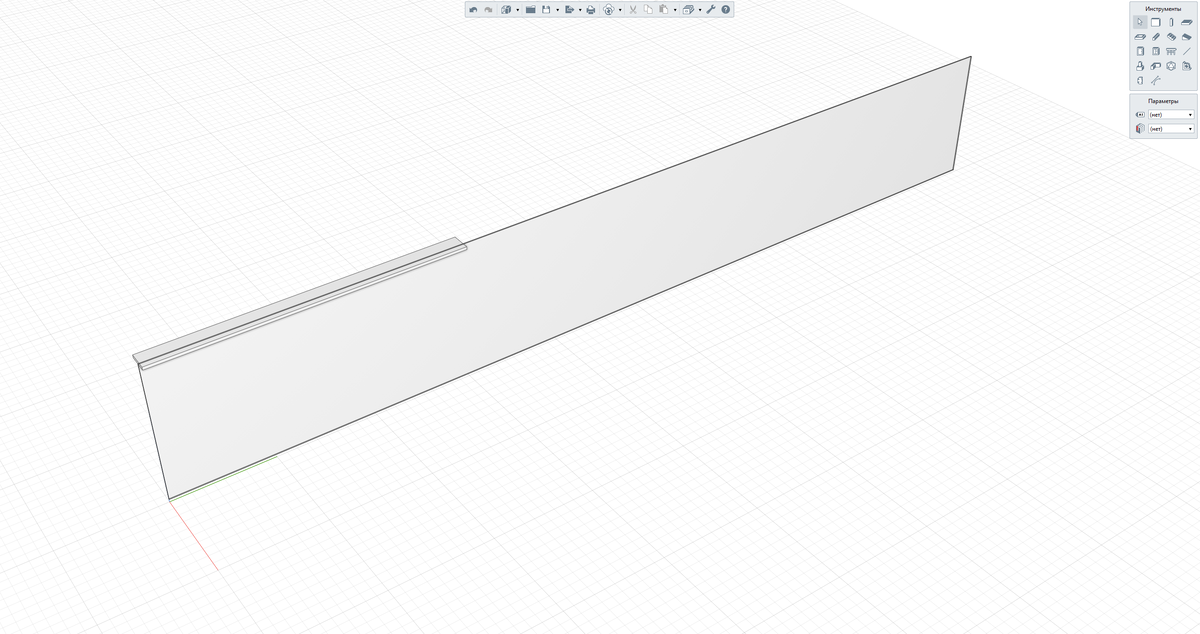Click the 3D view box icon
1200x634 pixels.
click(x=688, y=10)
